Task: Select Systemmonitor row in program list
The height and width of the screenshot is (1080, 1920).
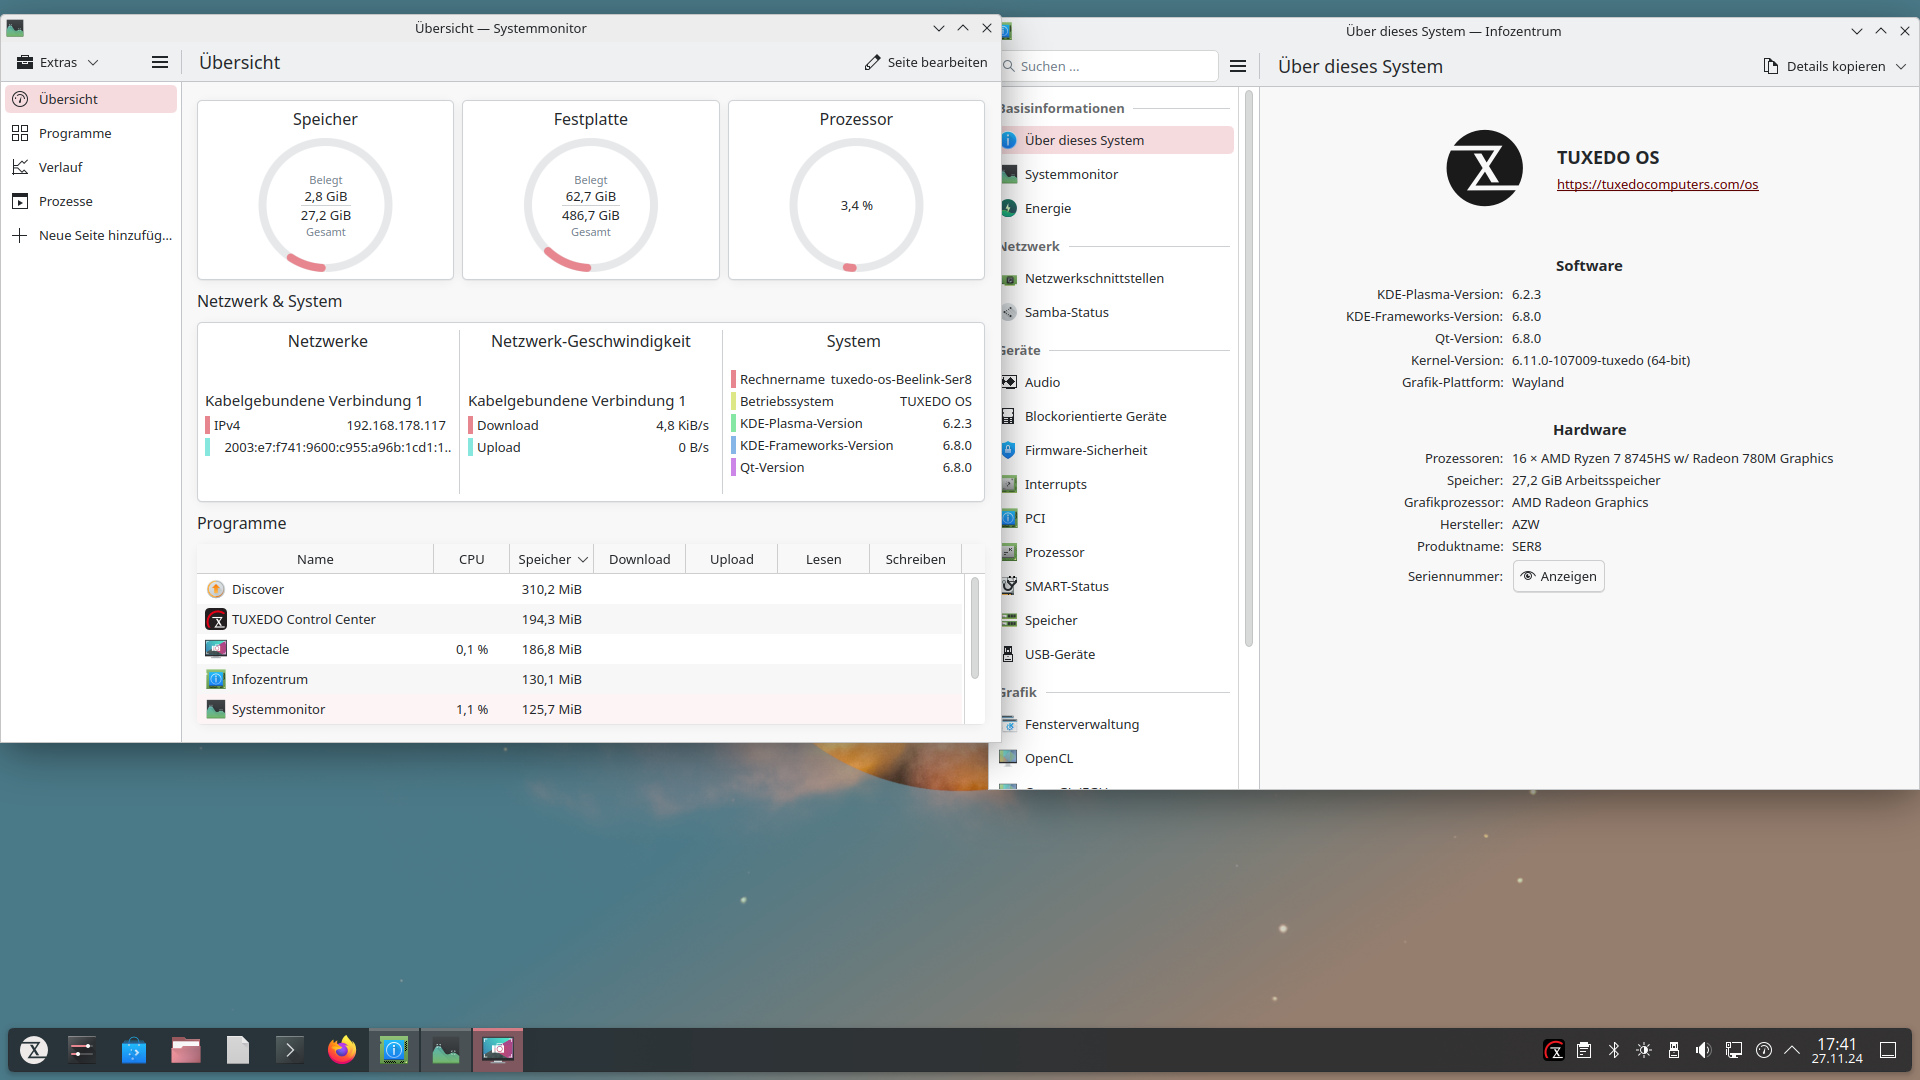Action: [580, 709]
